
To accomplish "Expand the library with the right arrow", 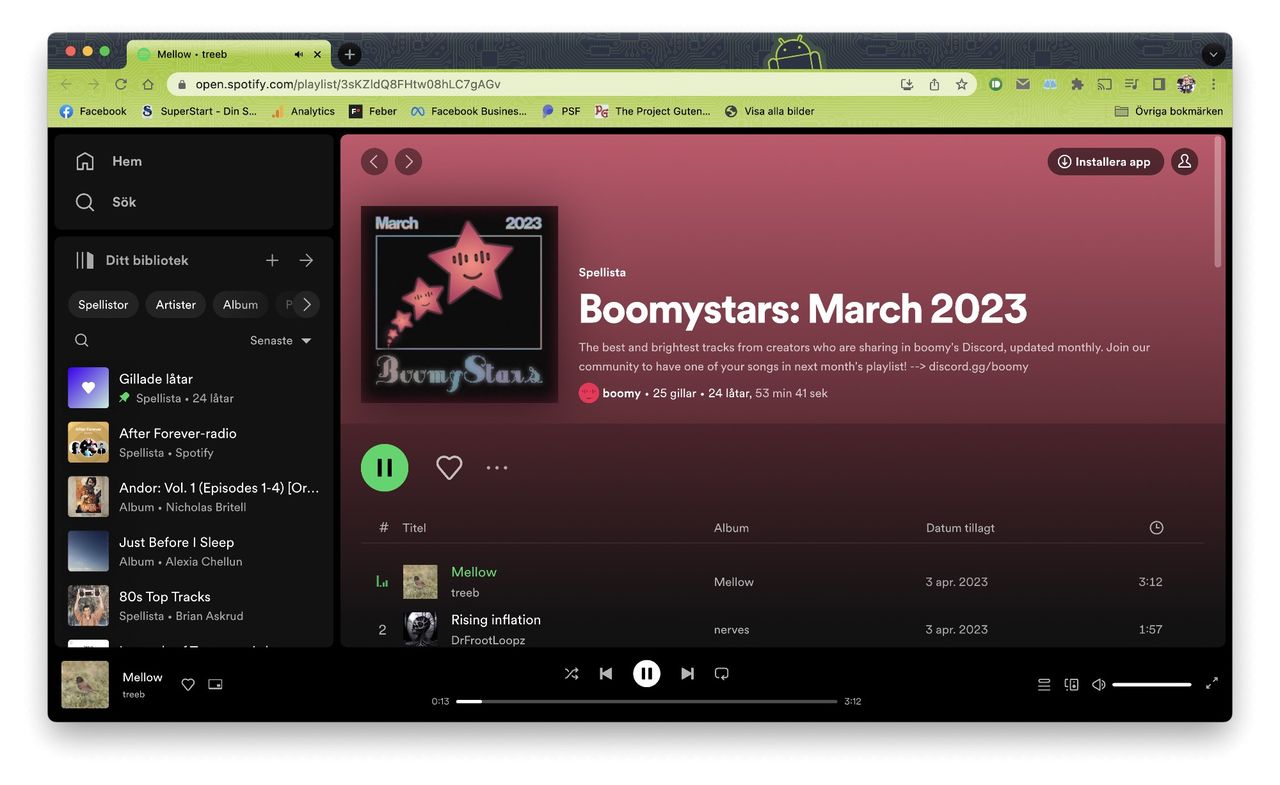I will tap(306, 259).
